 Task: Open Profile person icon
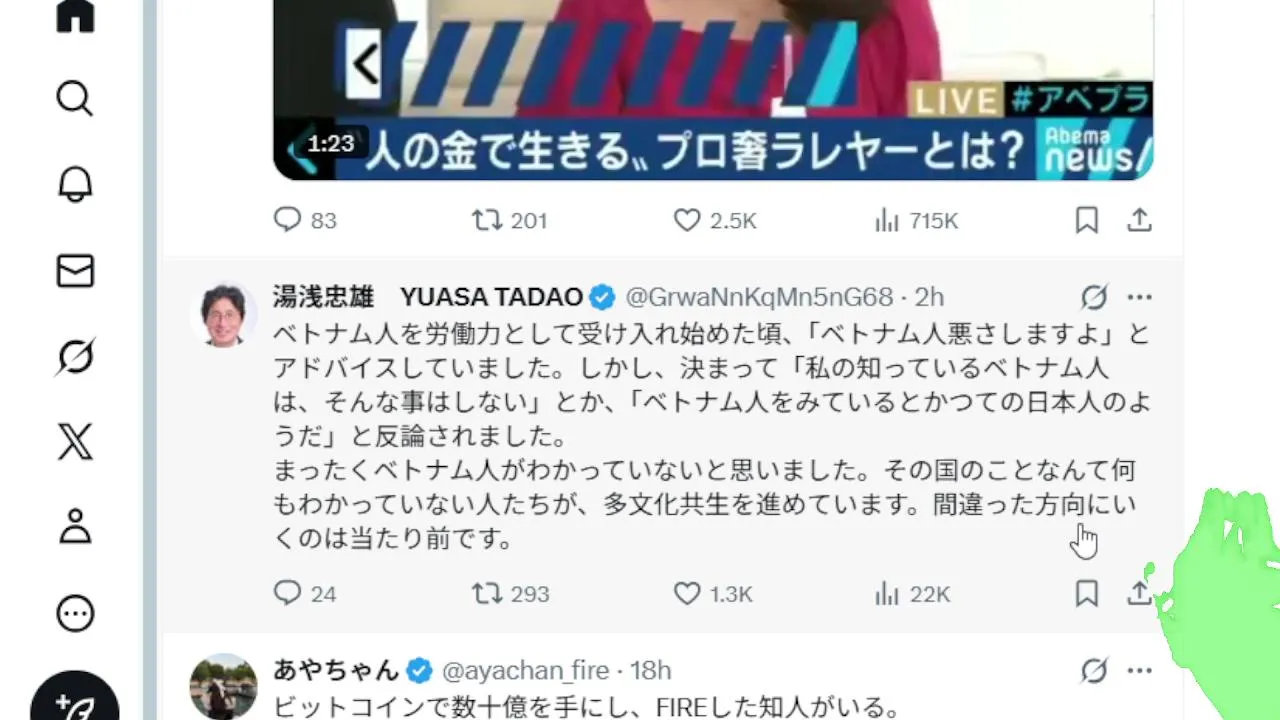(75, 526)
